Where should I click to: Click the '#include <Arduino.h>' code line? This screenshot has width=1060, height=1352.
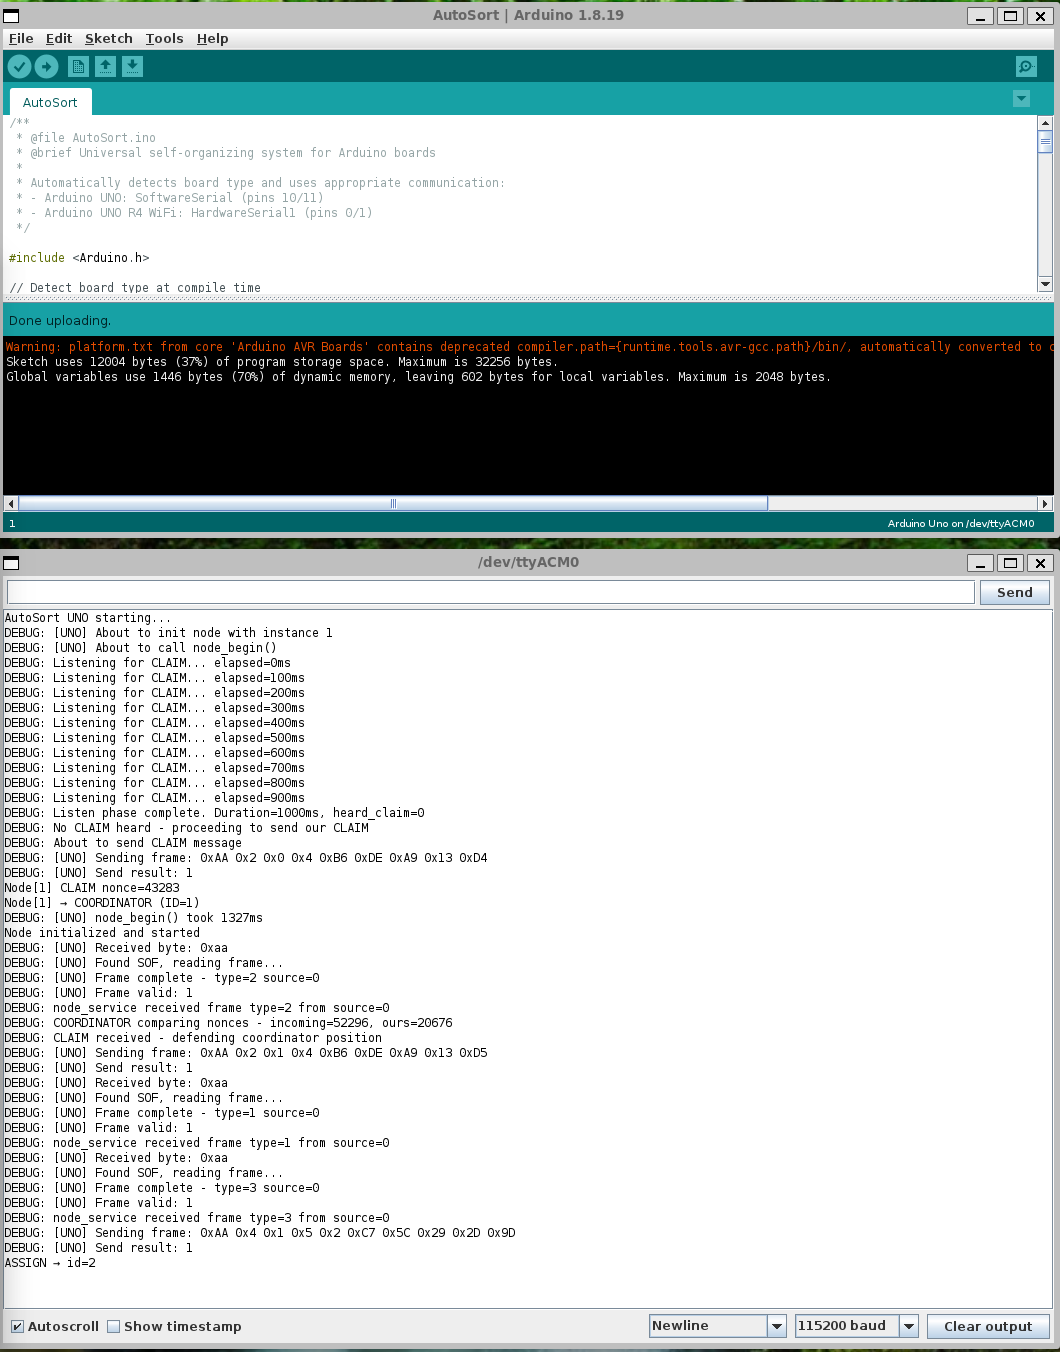(x=79, y=258)
